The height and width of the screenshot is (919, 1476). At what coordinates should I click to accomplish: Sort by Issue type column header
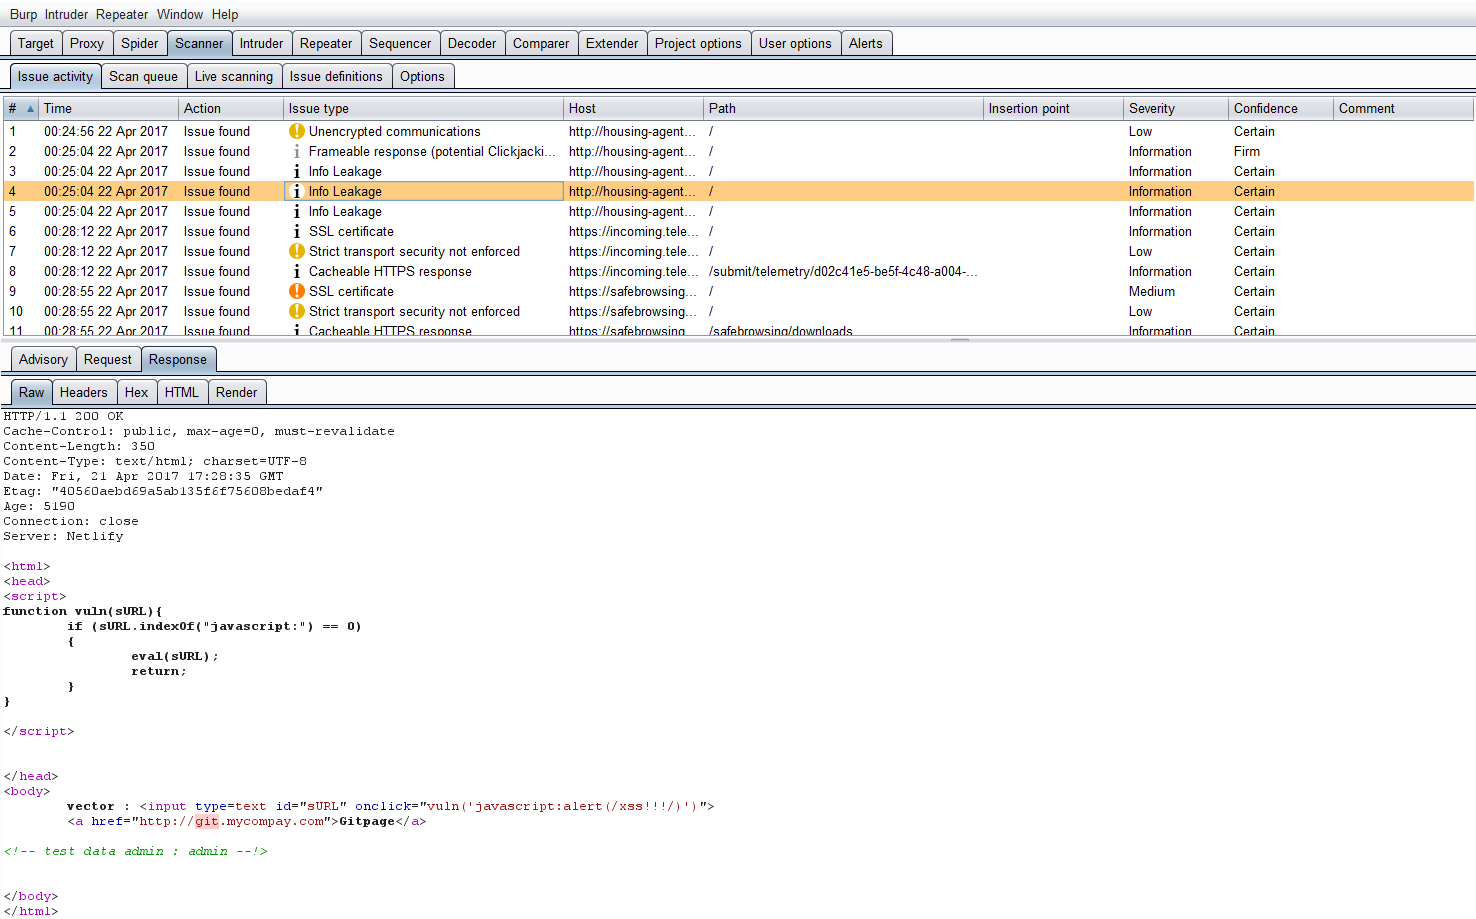423,108
